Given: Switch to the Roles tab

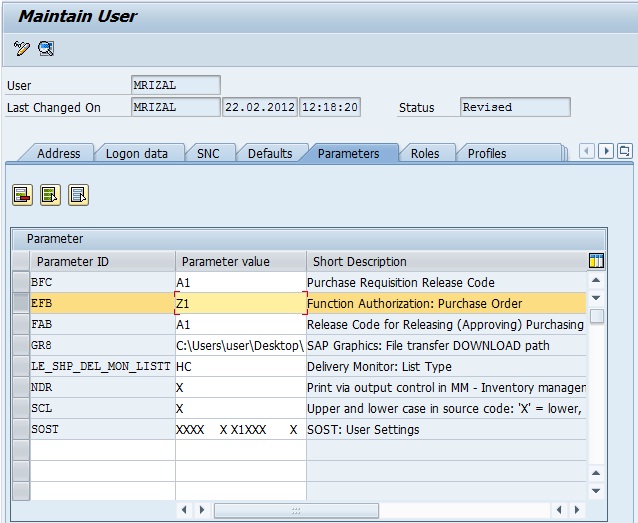Looking at the screenshot, I should [425, 153].
